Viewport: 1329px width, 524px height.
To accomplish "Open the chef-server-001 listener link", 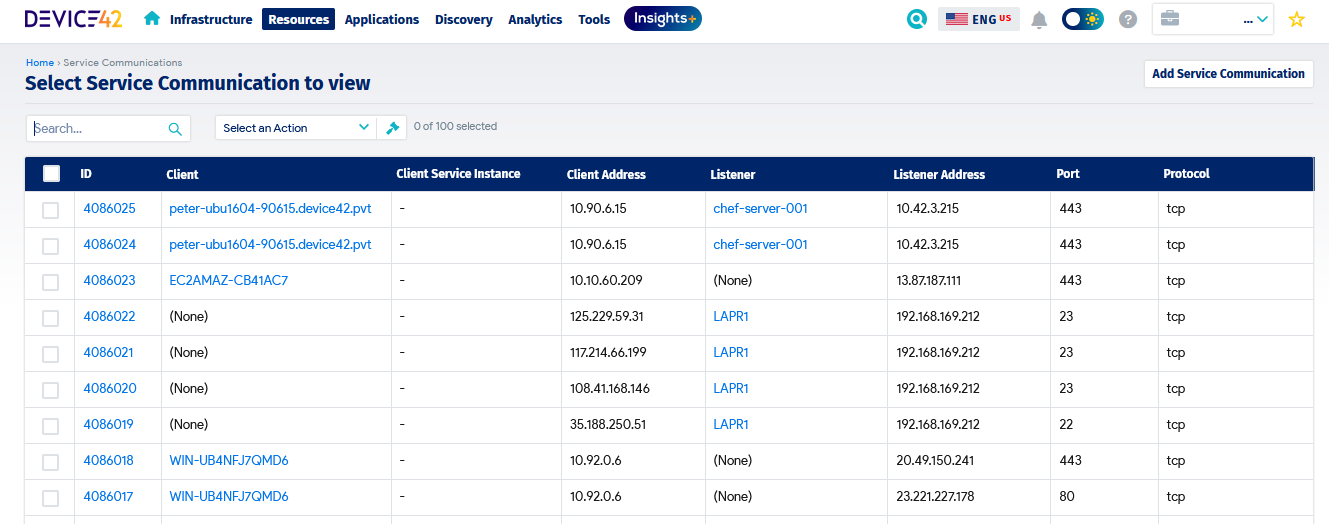I will [x=760, y=209].
